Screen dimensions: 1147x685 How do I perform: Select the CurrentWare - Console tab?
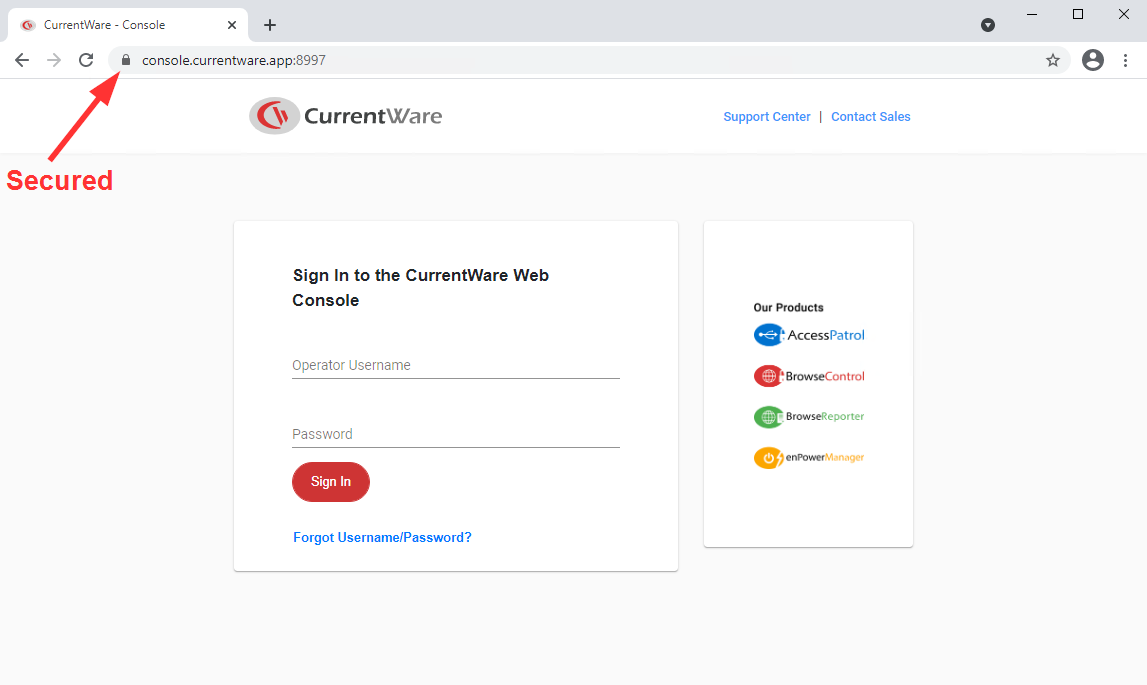pyautogui.click(x=128, y=25)
